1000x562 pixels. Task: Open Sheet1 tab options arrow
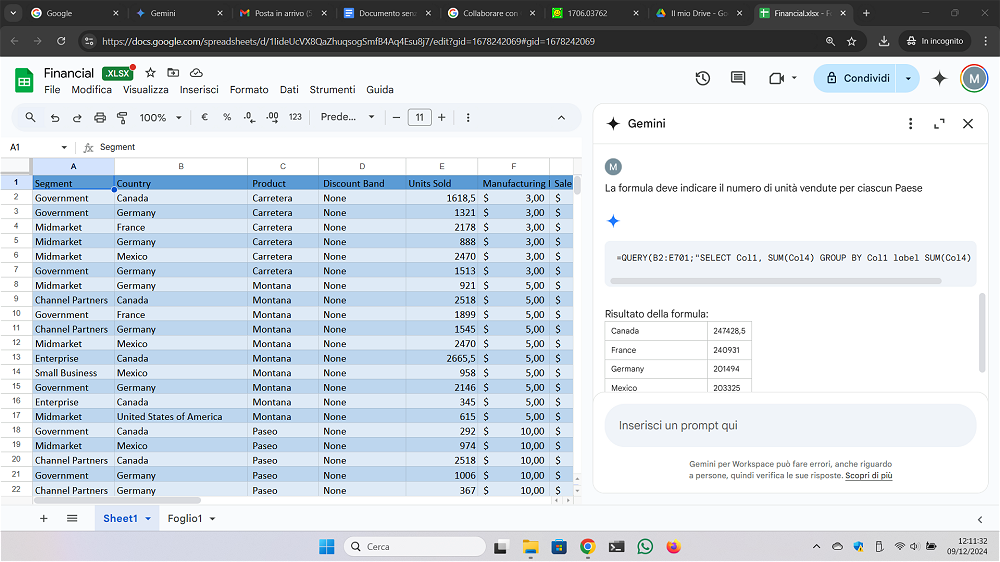pyautogui.click(x=148, y=519)
